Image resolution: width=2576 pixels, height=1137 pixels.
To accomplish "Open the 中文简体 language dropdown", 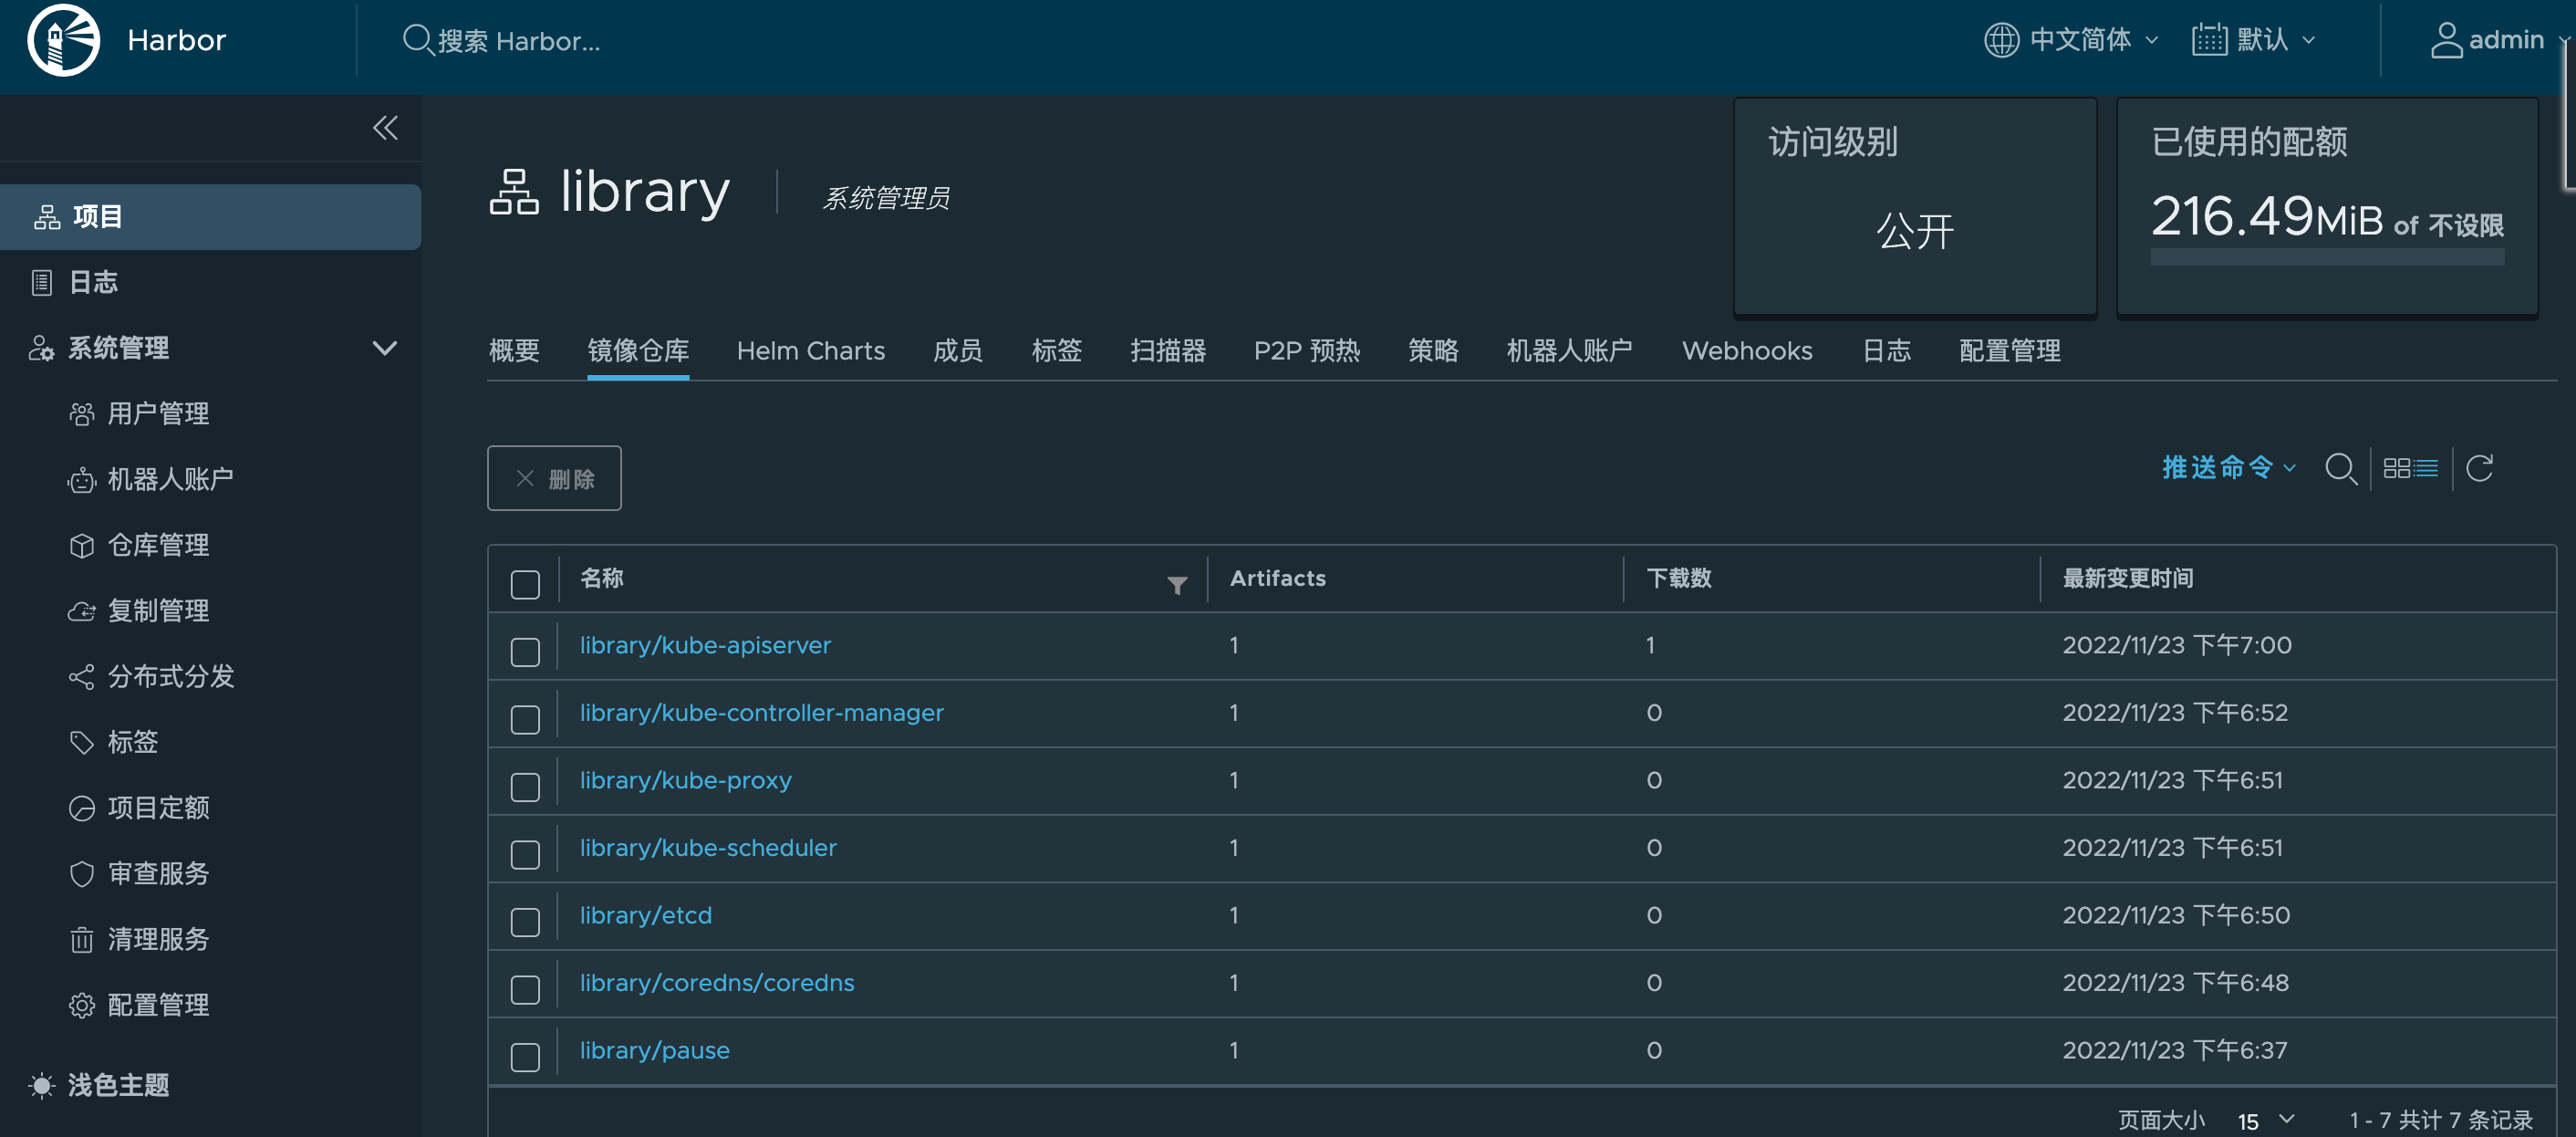I will 2072,40.
